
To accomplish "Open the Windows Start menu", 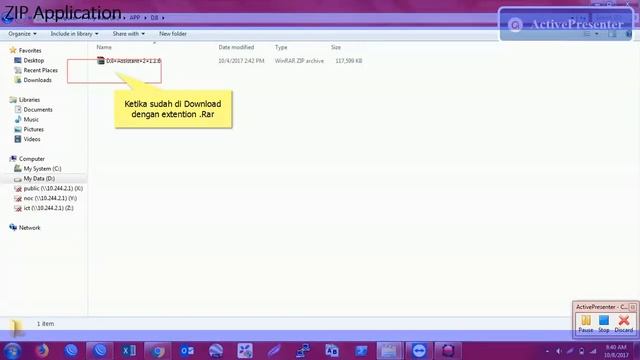I will click(x=12, y=351).
